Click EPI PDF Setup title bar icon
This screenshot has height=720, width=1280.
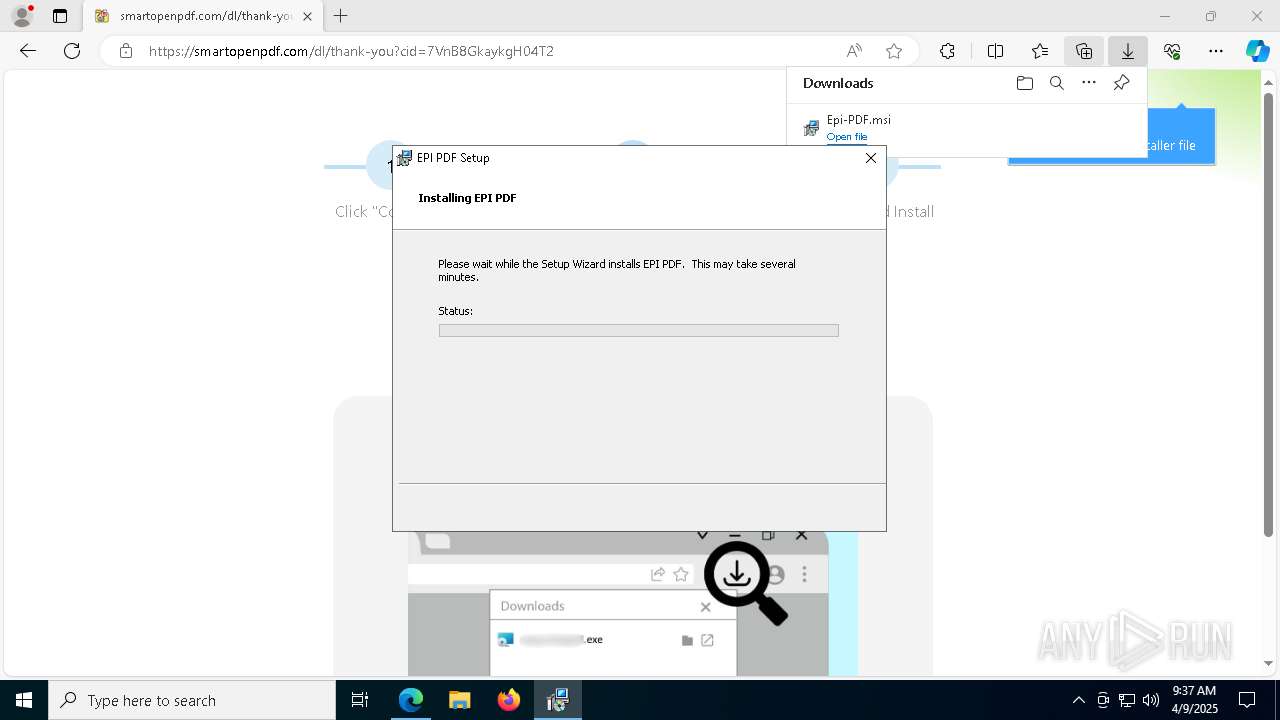click(x=404, y=158)
